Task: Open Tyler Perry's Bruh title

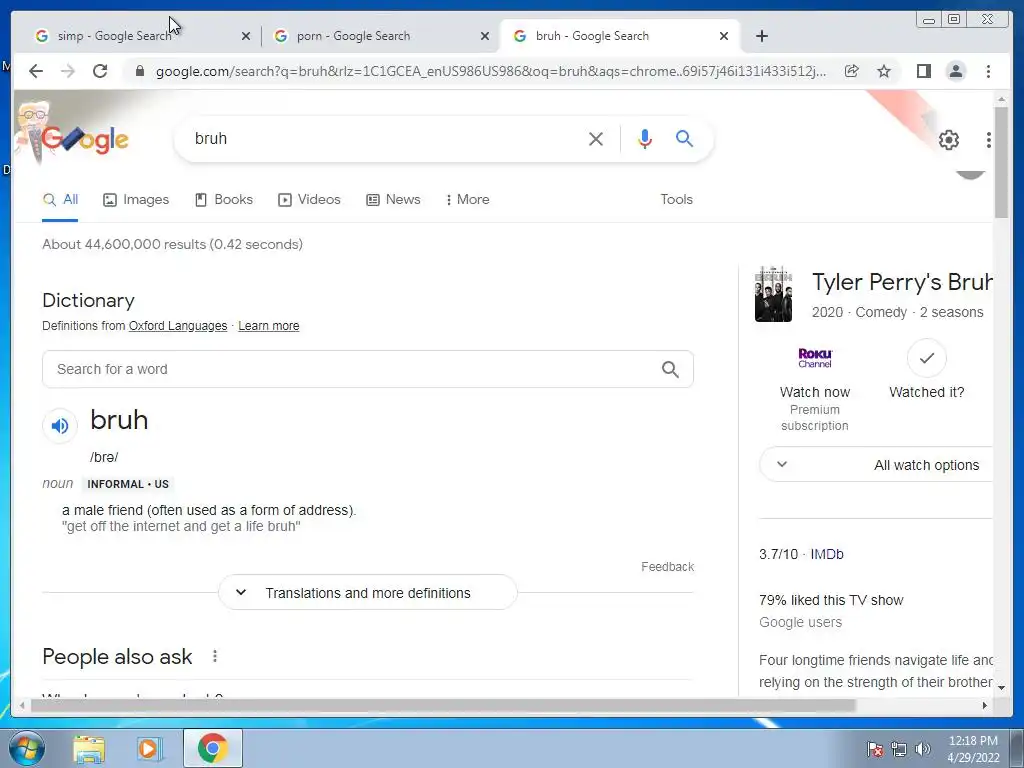Action: point(902,282)
